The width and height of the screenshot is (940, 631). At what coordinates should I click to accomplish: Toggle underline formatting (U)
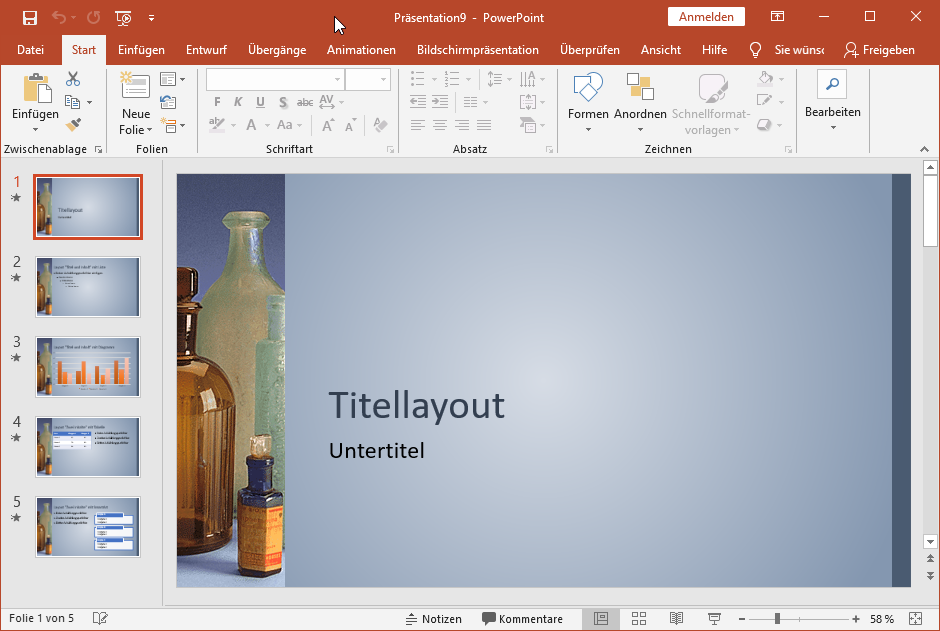coord(260,102)
